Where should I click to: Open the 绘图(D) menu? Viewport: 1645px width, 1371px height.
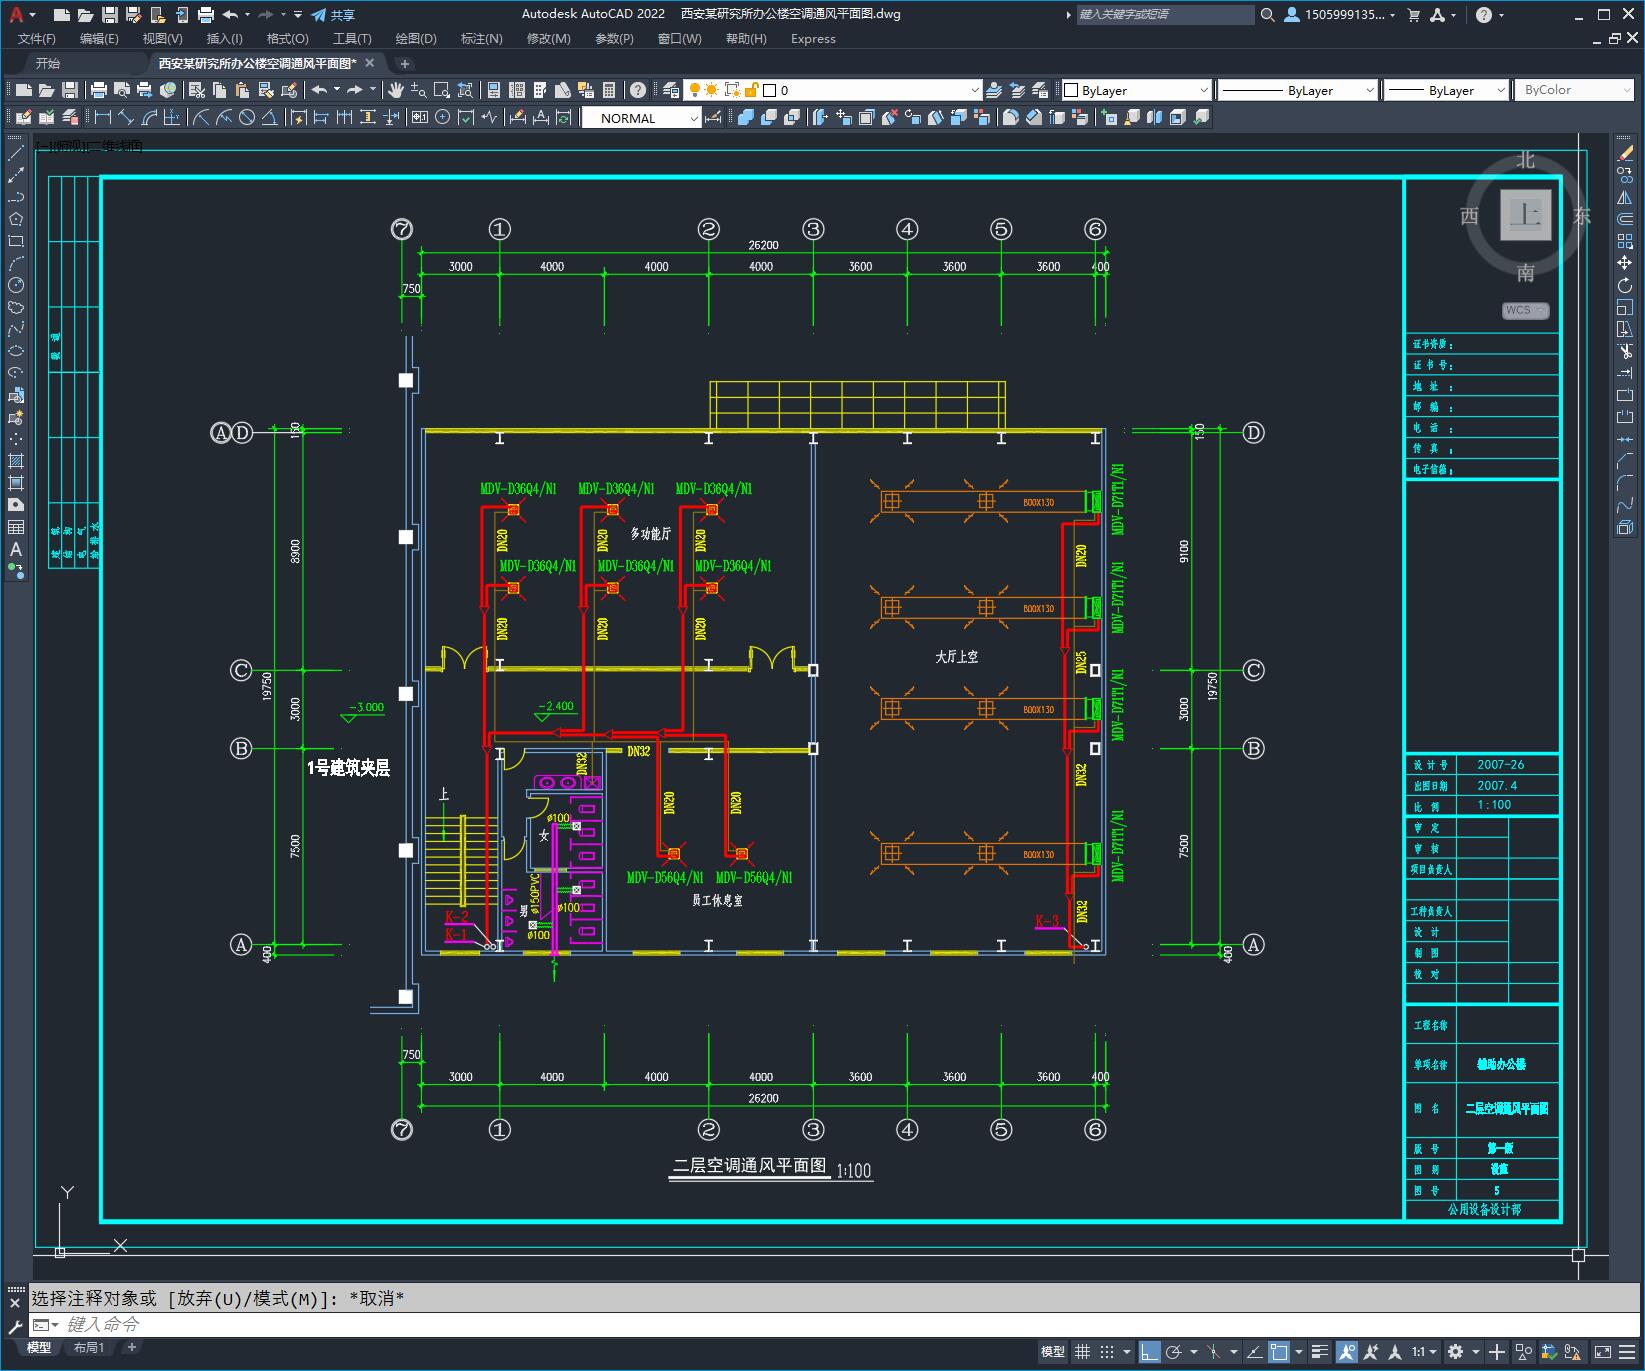click(x=416, y=38)
